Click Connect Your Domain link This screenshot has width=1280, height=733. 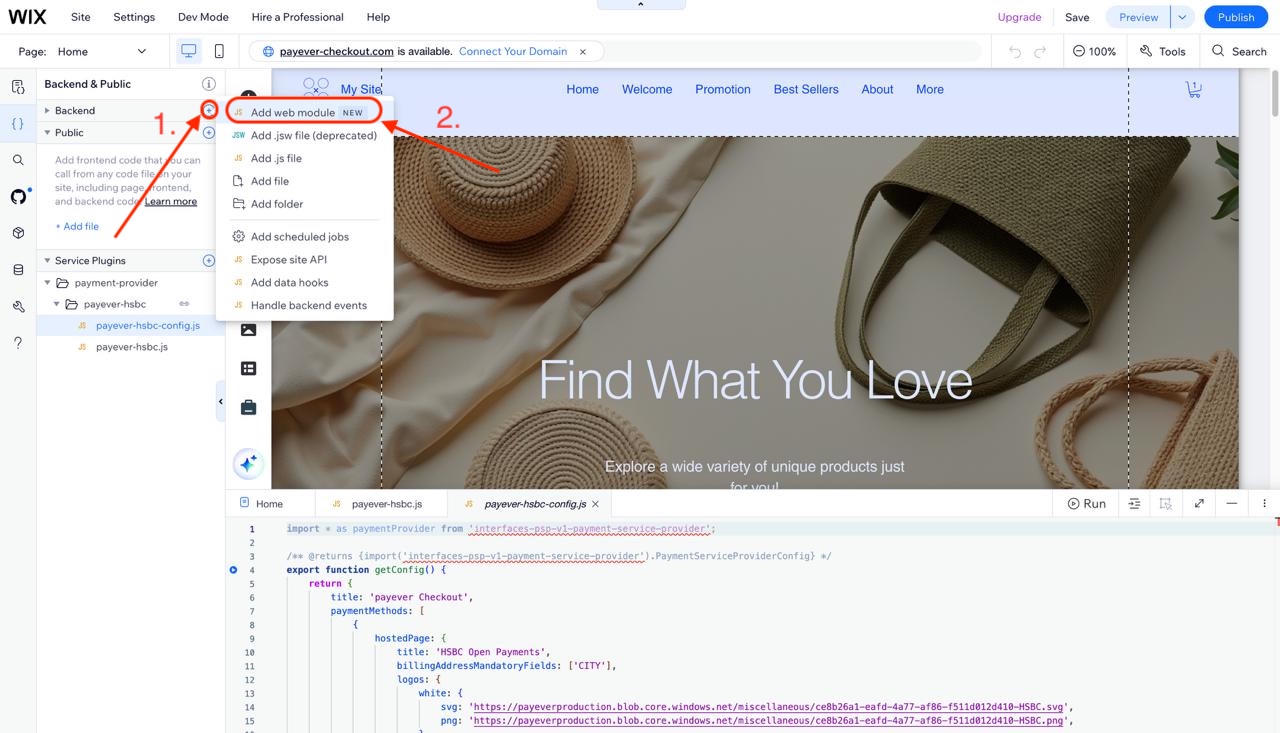coord(513,51)
